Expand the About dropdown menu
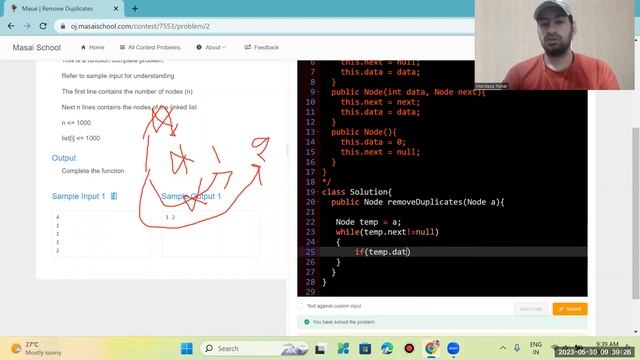The width and height of the screenshot is (640, 360). click(x=211, y=47)
